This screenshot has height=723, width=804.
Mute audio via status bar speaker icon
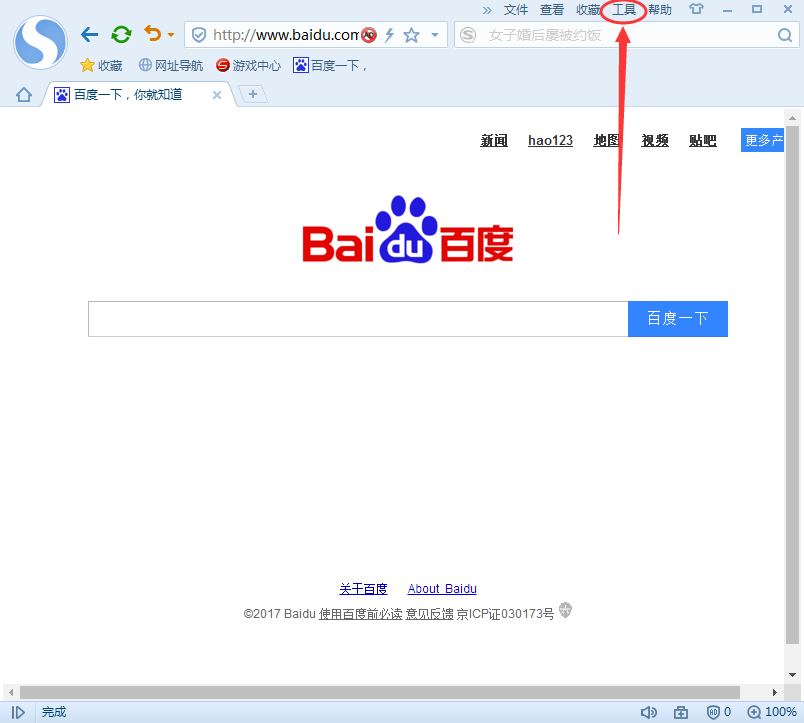pyautogui.click(x=649, y=712)
